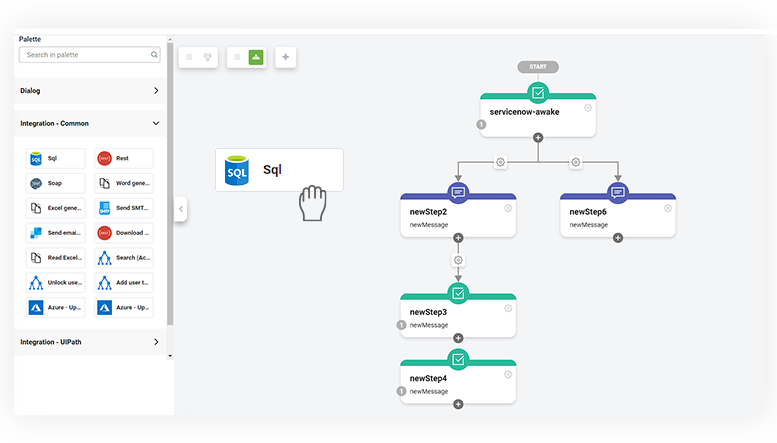Click the badge 1 on newStep3 node

[x=401, y=325]
